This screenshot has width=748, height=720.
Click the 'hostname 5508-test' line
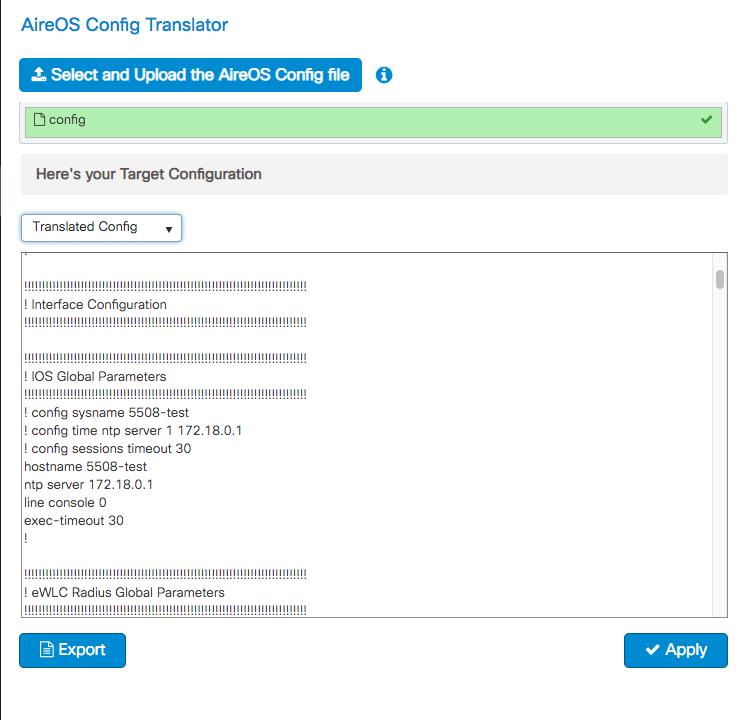pyautogui.click(x=85, y=466)
